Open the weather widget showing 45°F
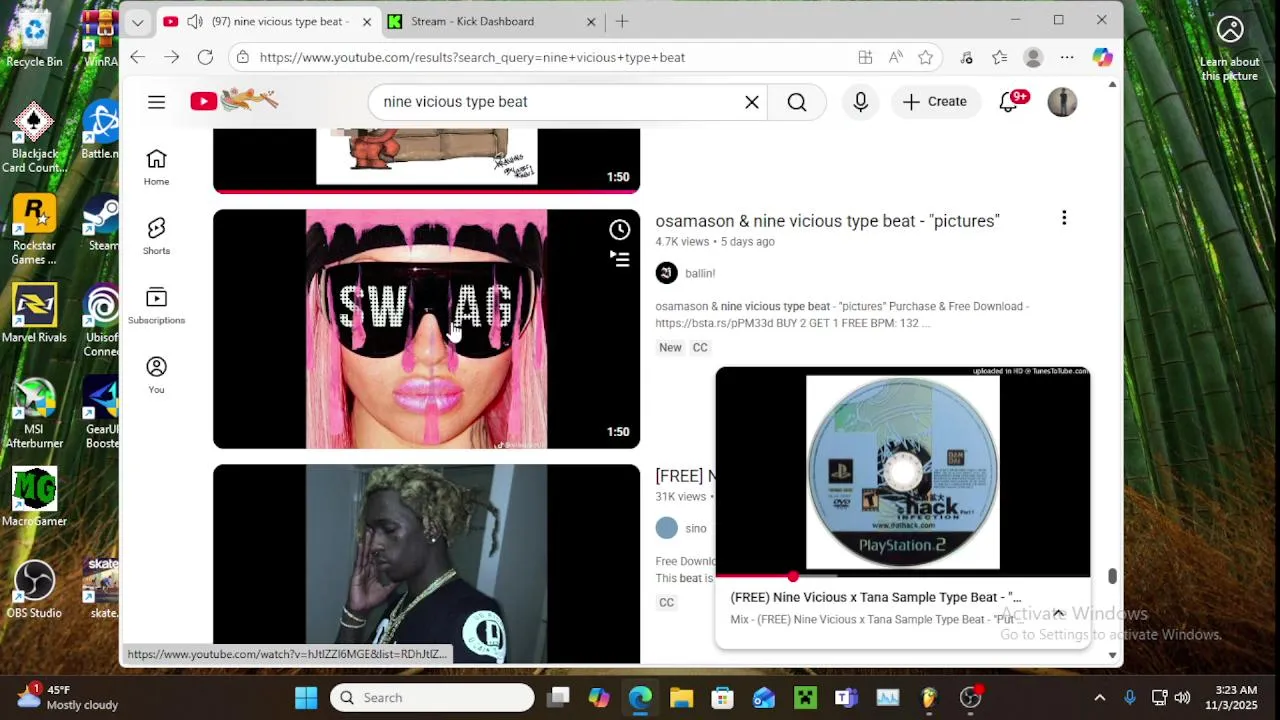Screen dimensions: 1280x720 click(x=68, y=697)
